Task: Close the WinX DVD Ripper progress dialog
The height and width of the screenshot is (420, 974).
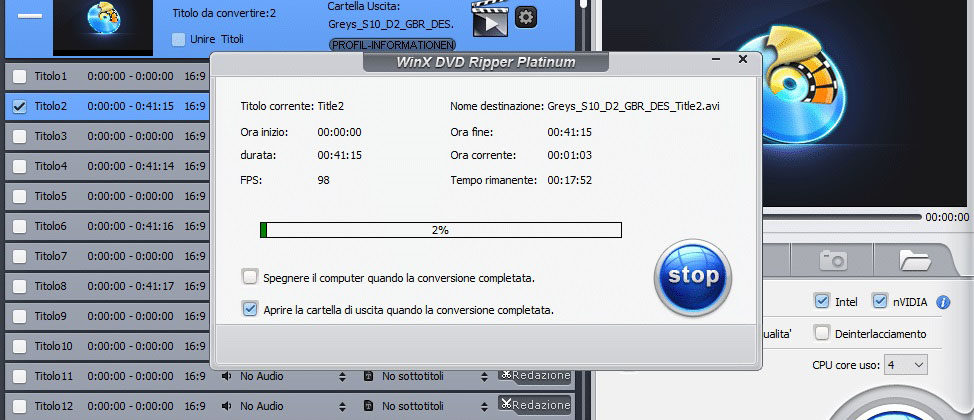Action: pyautogui.click(x=742, y=60)
